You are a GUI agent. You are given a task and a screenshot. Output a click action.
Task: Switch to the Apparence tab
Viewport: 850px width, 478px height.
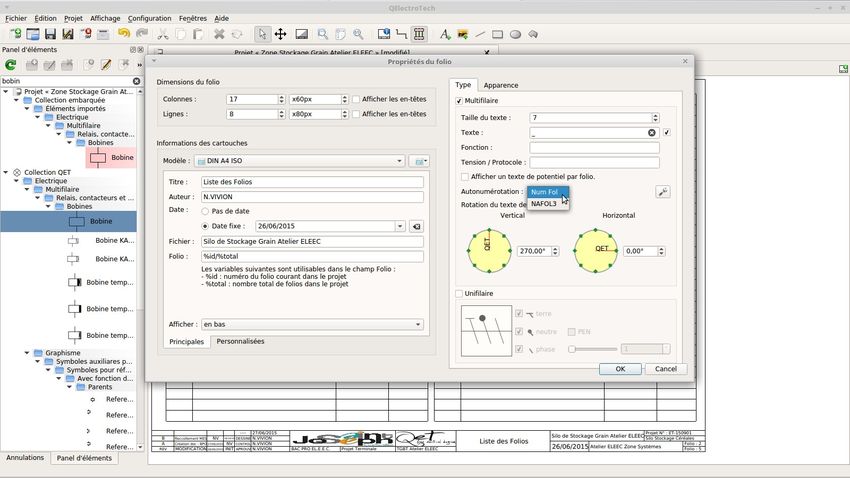point(501,85)
